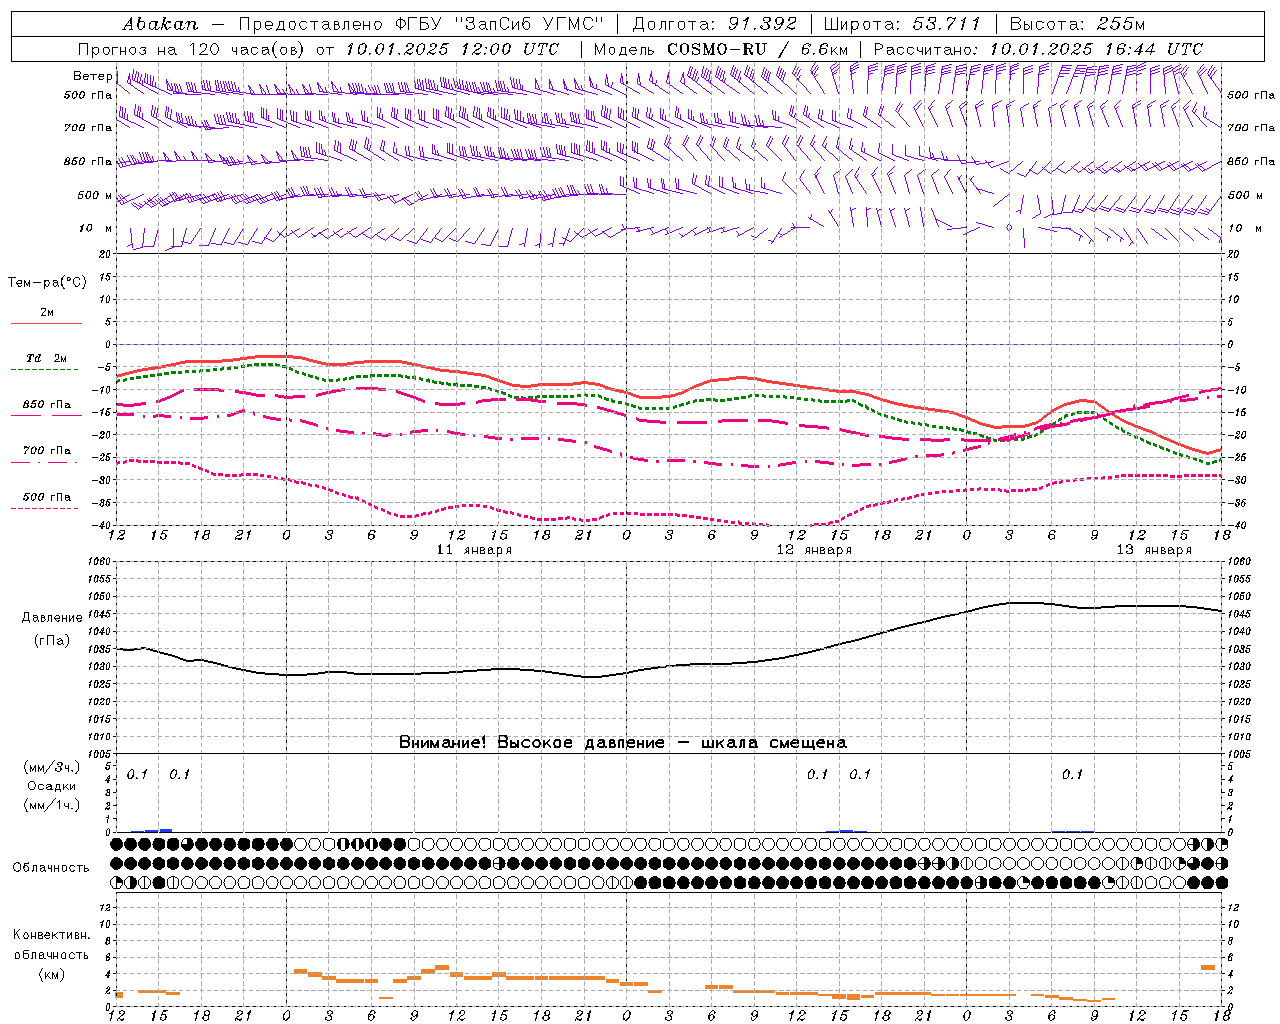This screenshot has width=1280, height=1024.
Task: Click the green dashed 'Td 2м' legend line
Action: tap(46, 370)
